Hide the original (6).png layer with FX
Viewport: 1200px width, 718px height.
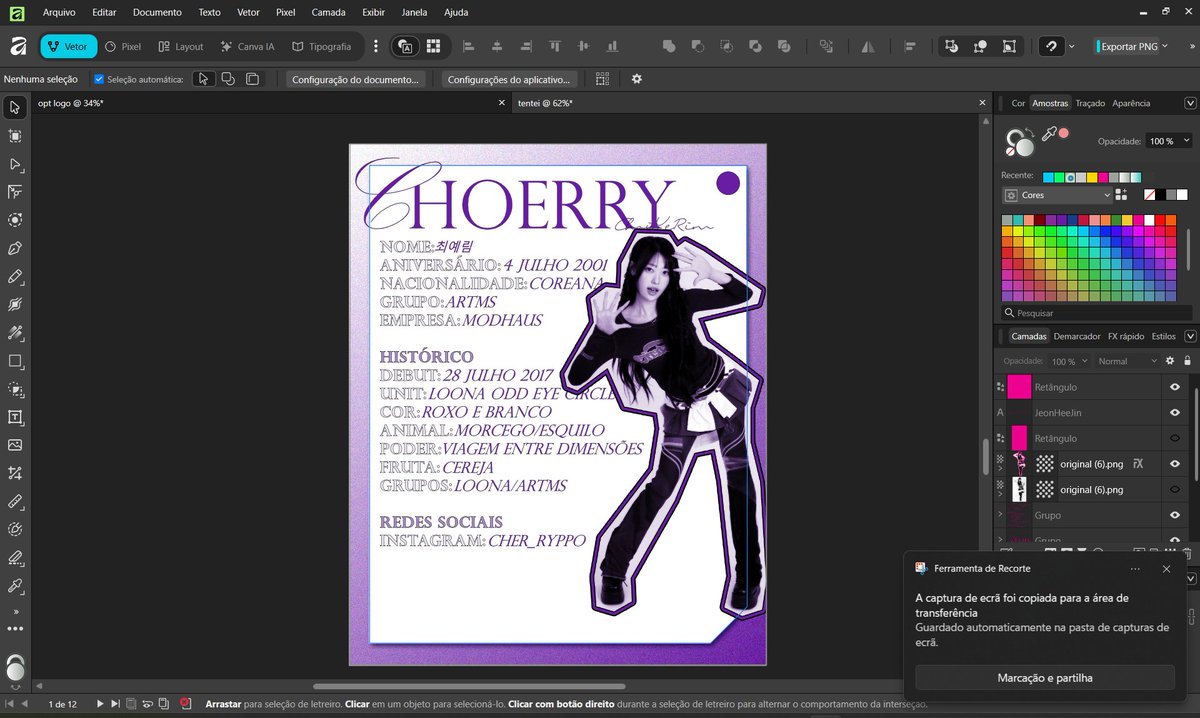point(1175,464)
